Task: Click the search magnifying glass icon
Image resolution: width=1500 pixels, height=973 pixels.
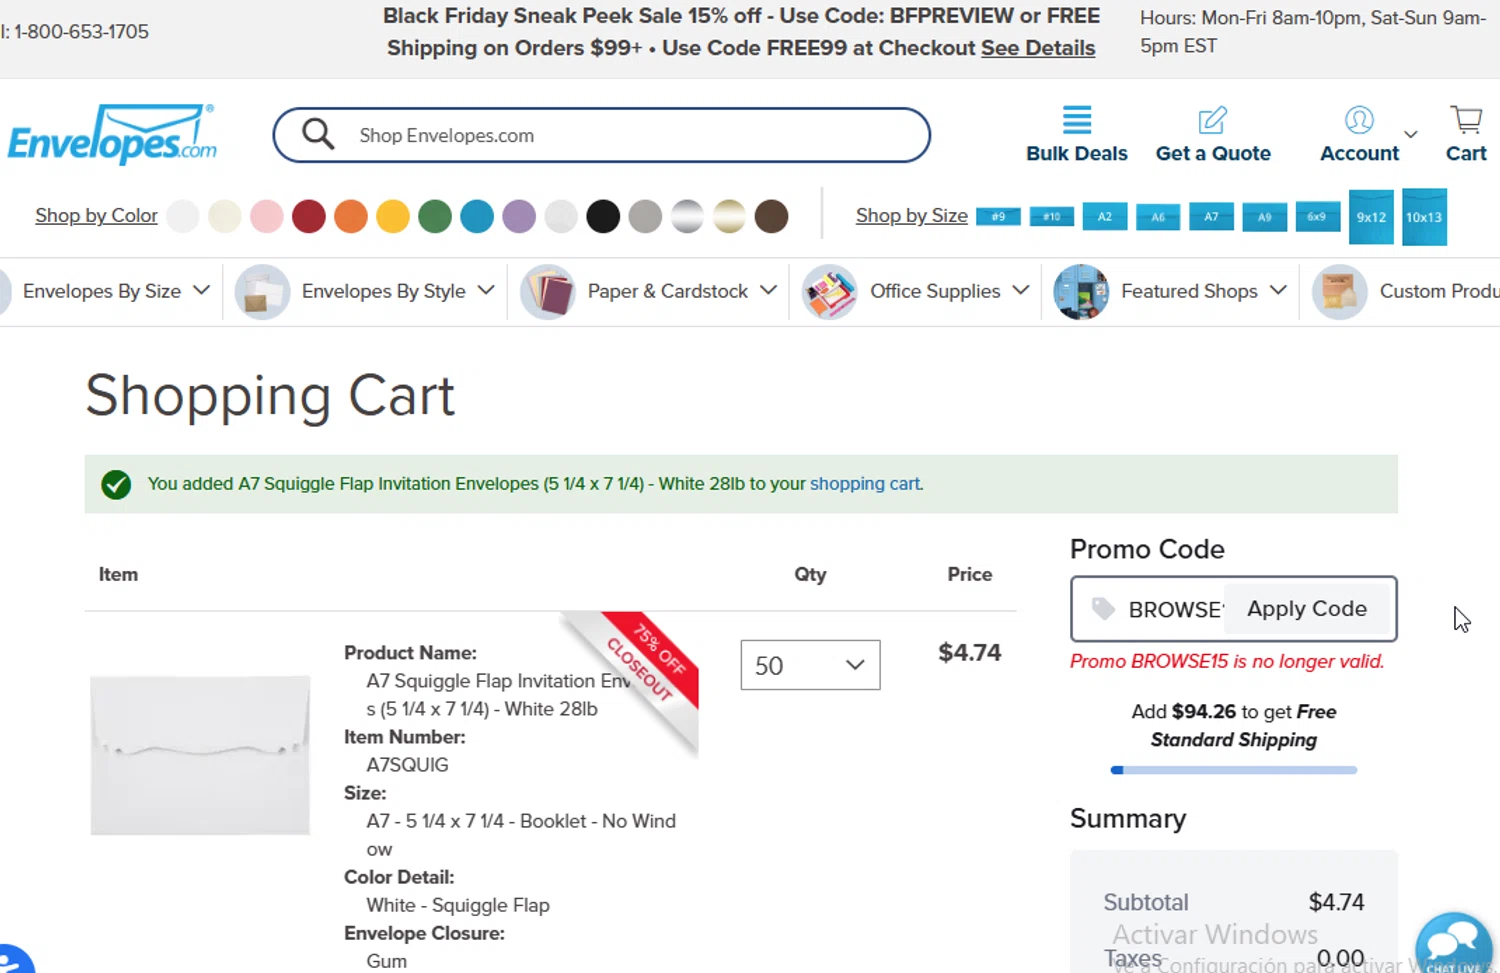Action: [318, 134]
